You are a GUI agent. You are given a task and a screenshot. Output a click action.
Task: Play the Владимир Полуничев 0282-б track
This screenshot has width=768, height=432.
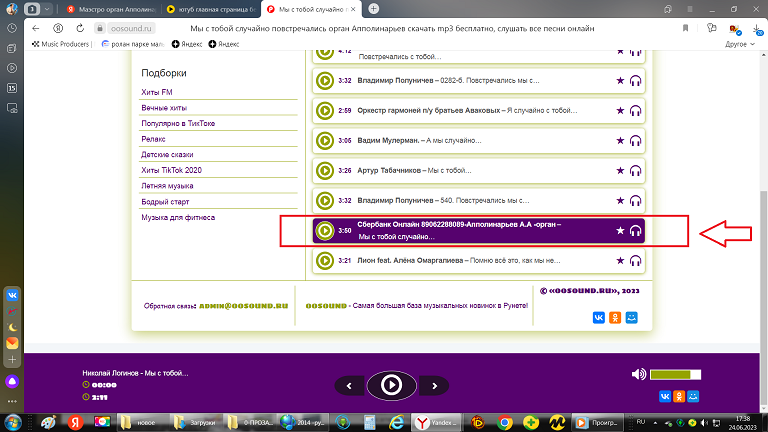tap(324, 81)
